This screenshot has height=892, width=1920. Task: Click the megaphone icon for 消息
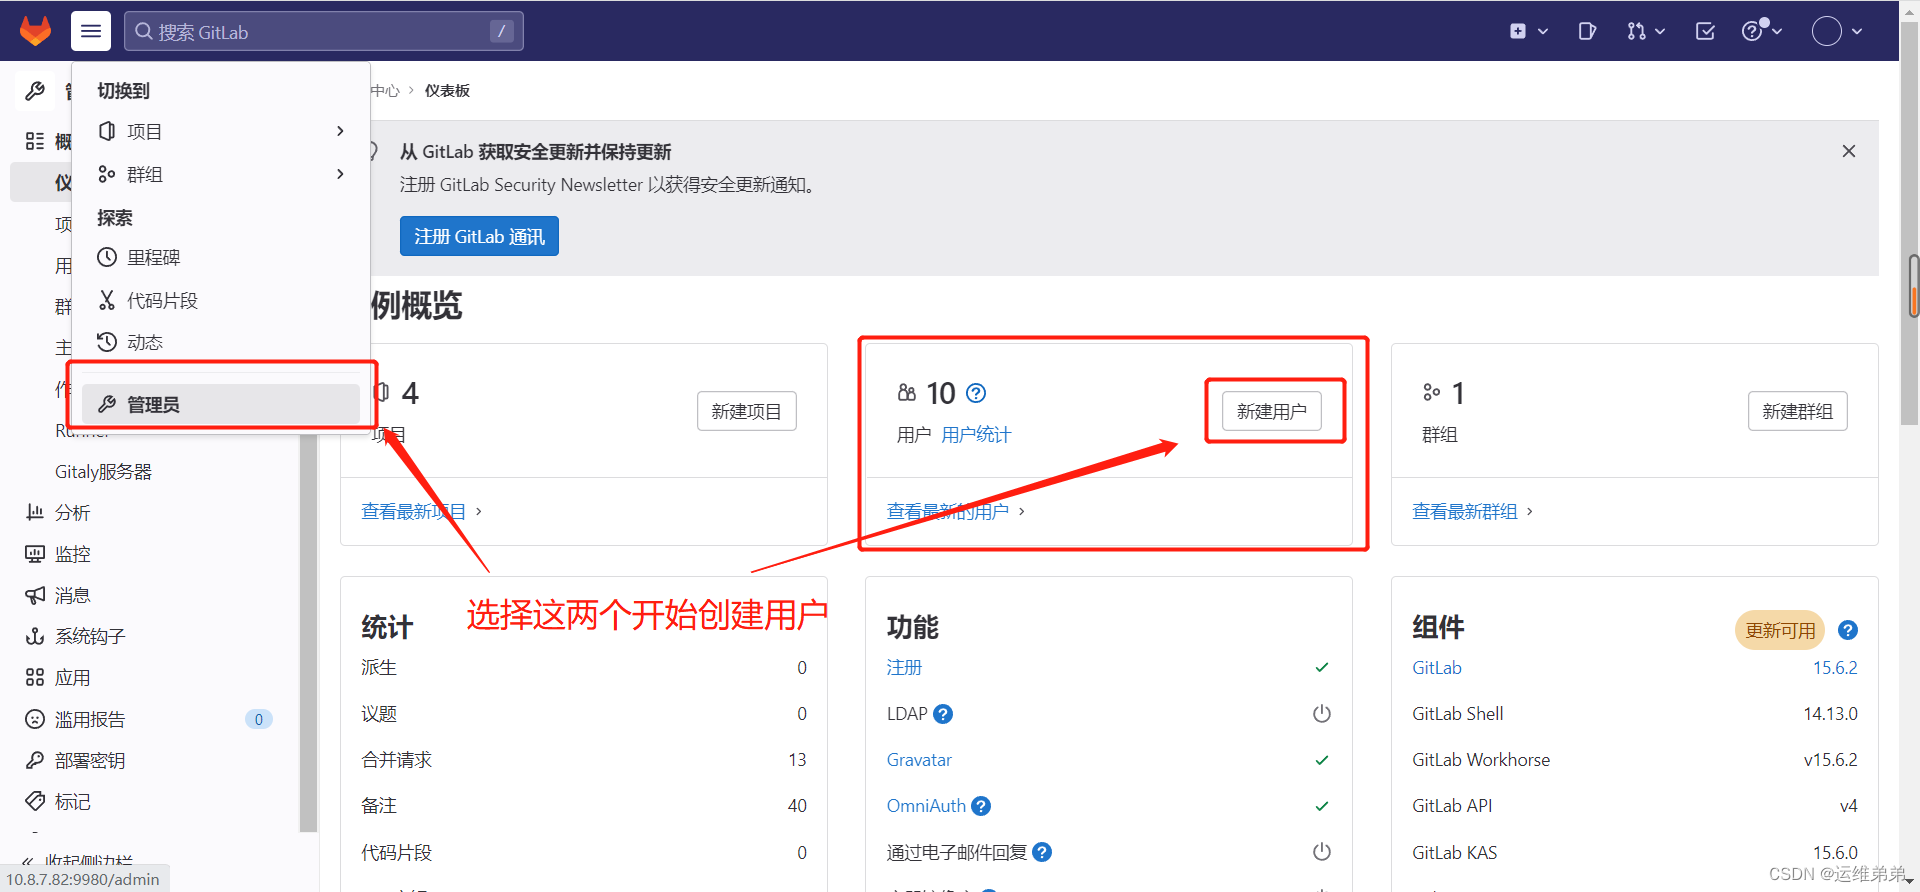(x=35, y=595)
